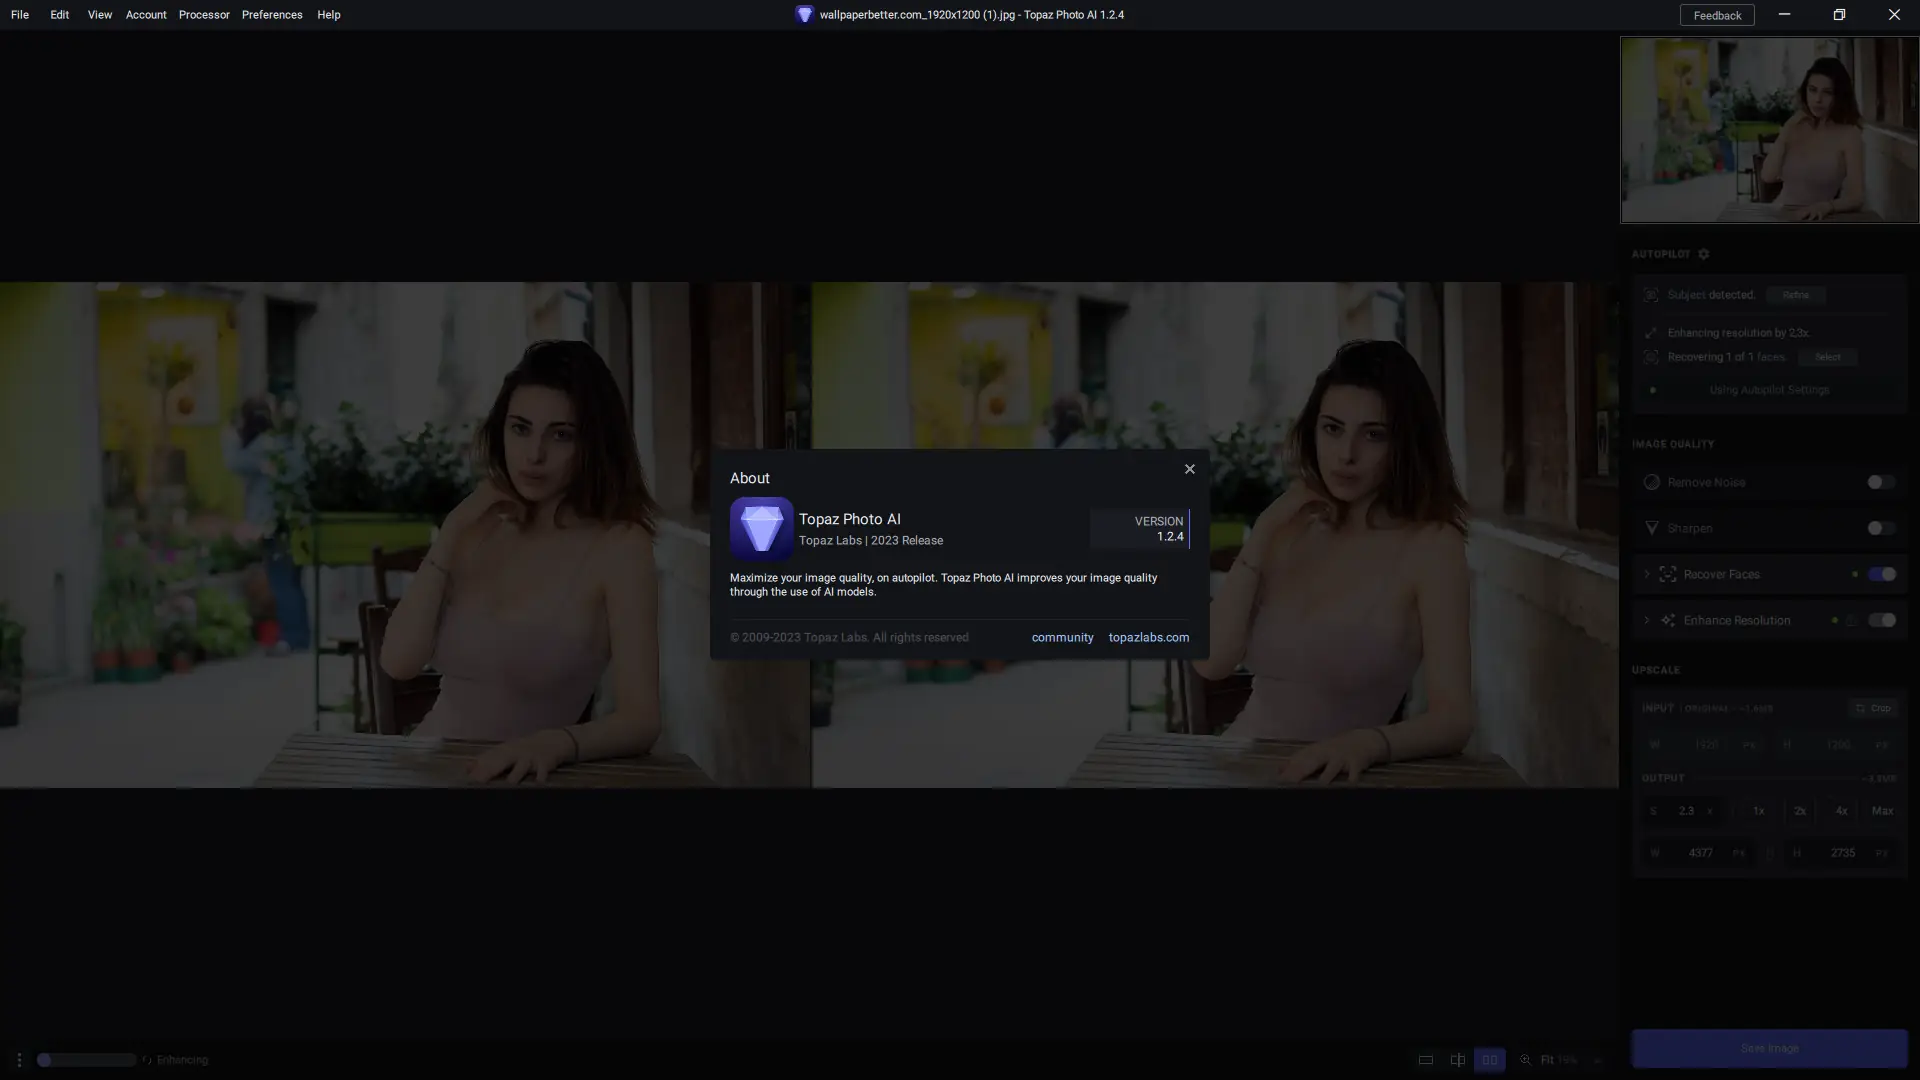Expand the Recover Faces section chevron
Screen dimensions: 1920x1080
point(1647,574)
